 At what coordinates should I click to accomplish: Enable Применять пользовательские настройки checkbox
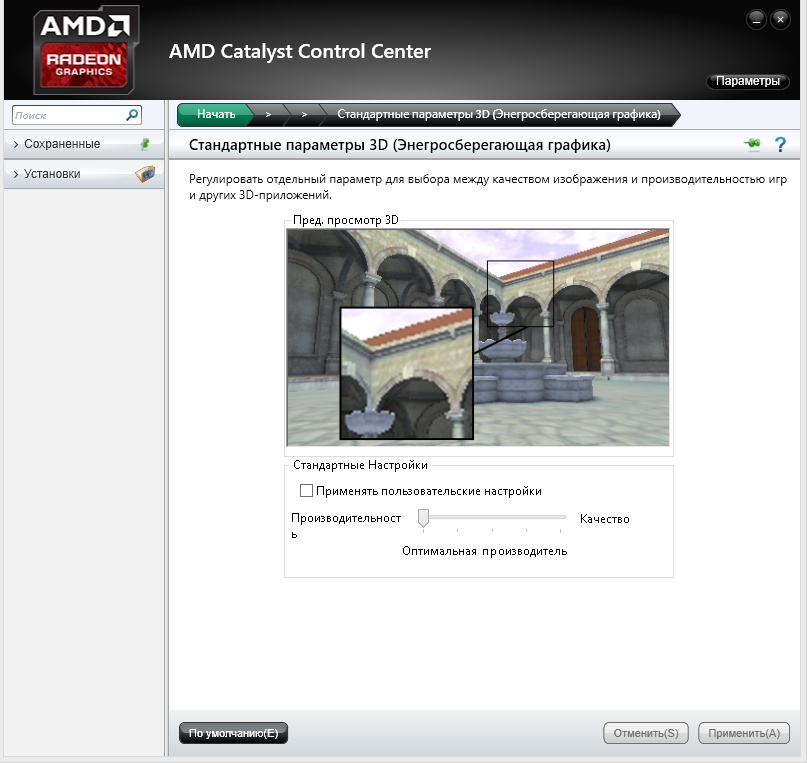coord(306,490)
